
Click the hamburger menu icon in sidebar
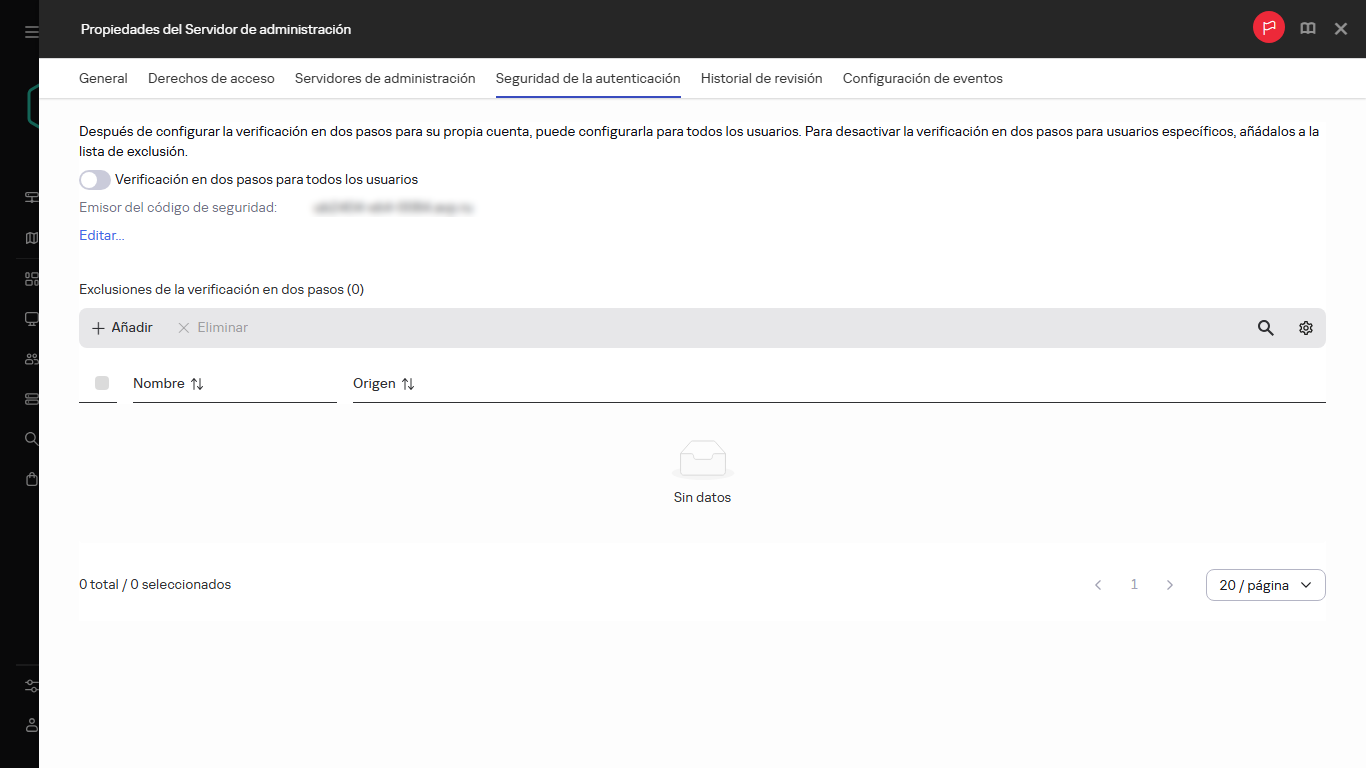[x=32, y=32]
